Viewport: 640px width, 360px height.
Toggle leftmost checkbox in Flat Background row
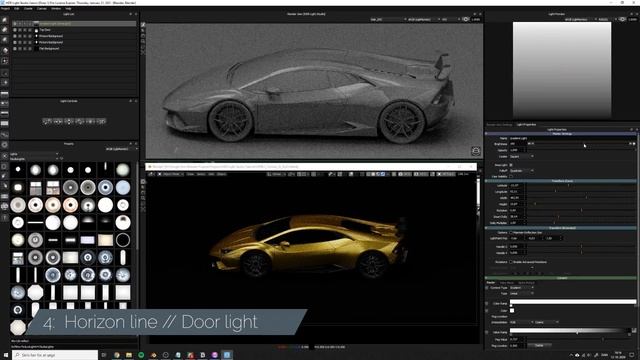click(15, 49)
